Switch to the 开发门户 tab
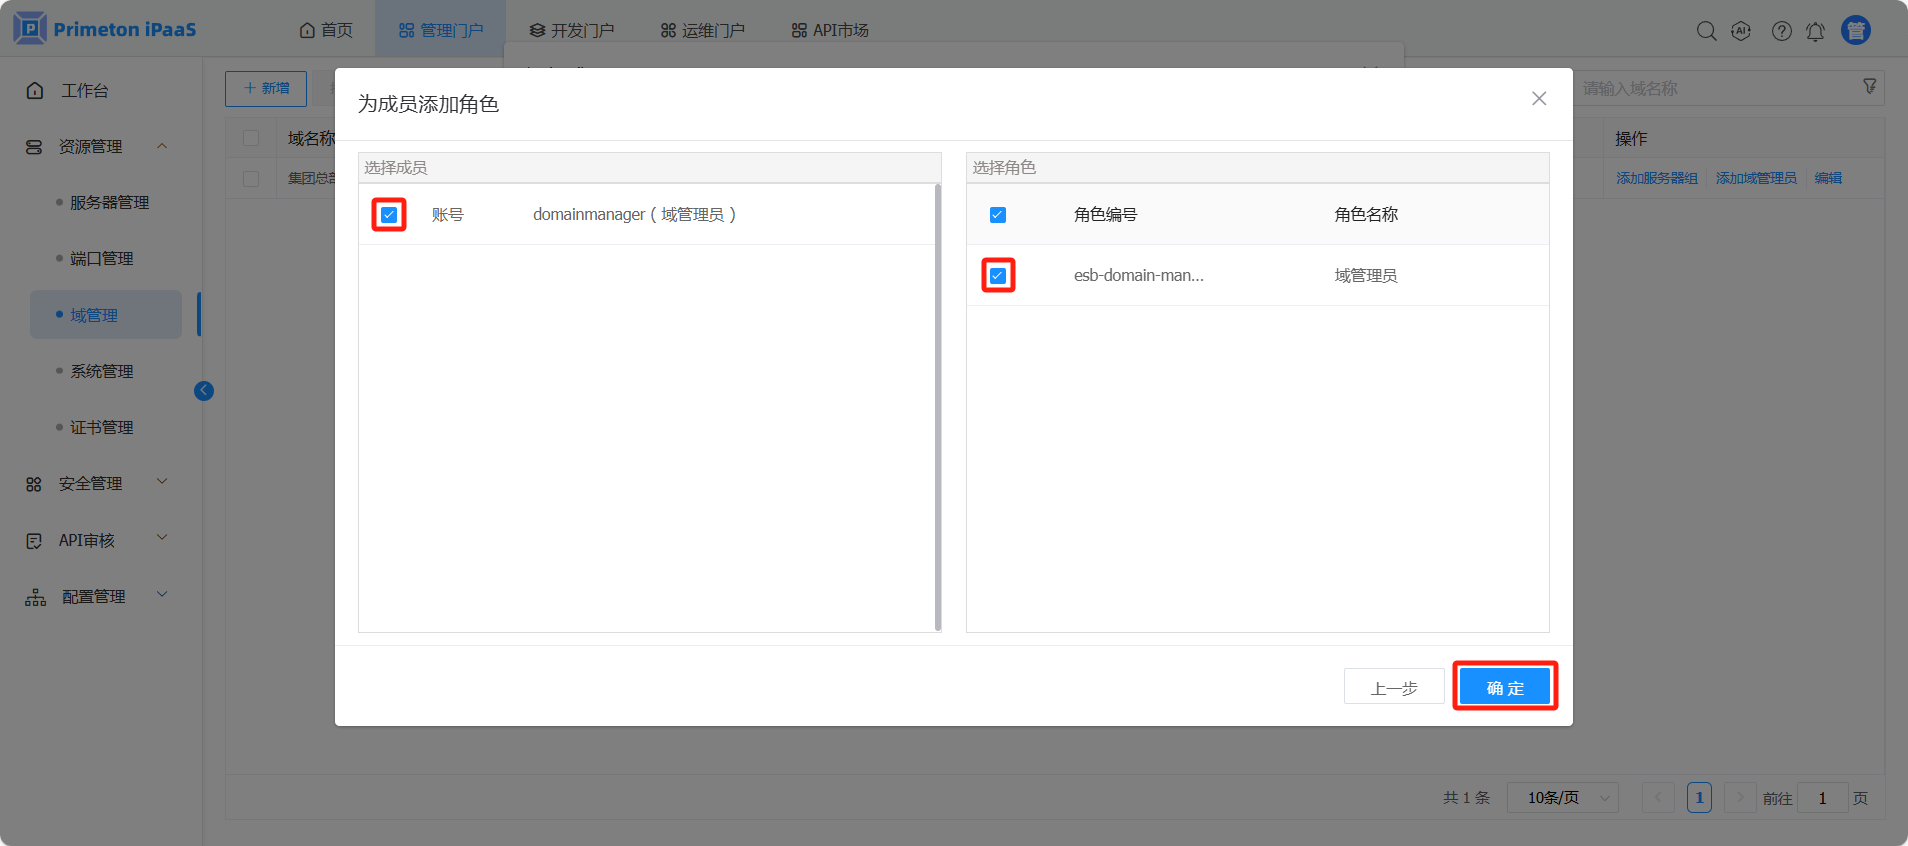The width and height of the screenshot is (1908, 846). click(572, 31)
